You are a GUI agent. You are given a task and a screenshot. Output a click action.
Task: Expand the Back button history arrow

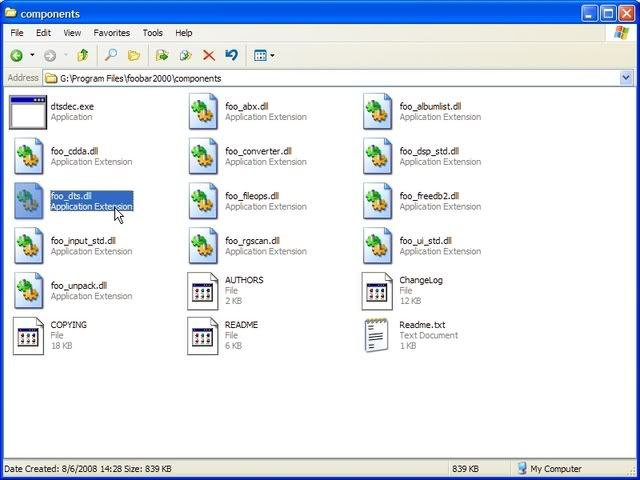click(x=32, y=55)
